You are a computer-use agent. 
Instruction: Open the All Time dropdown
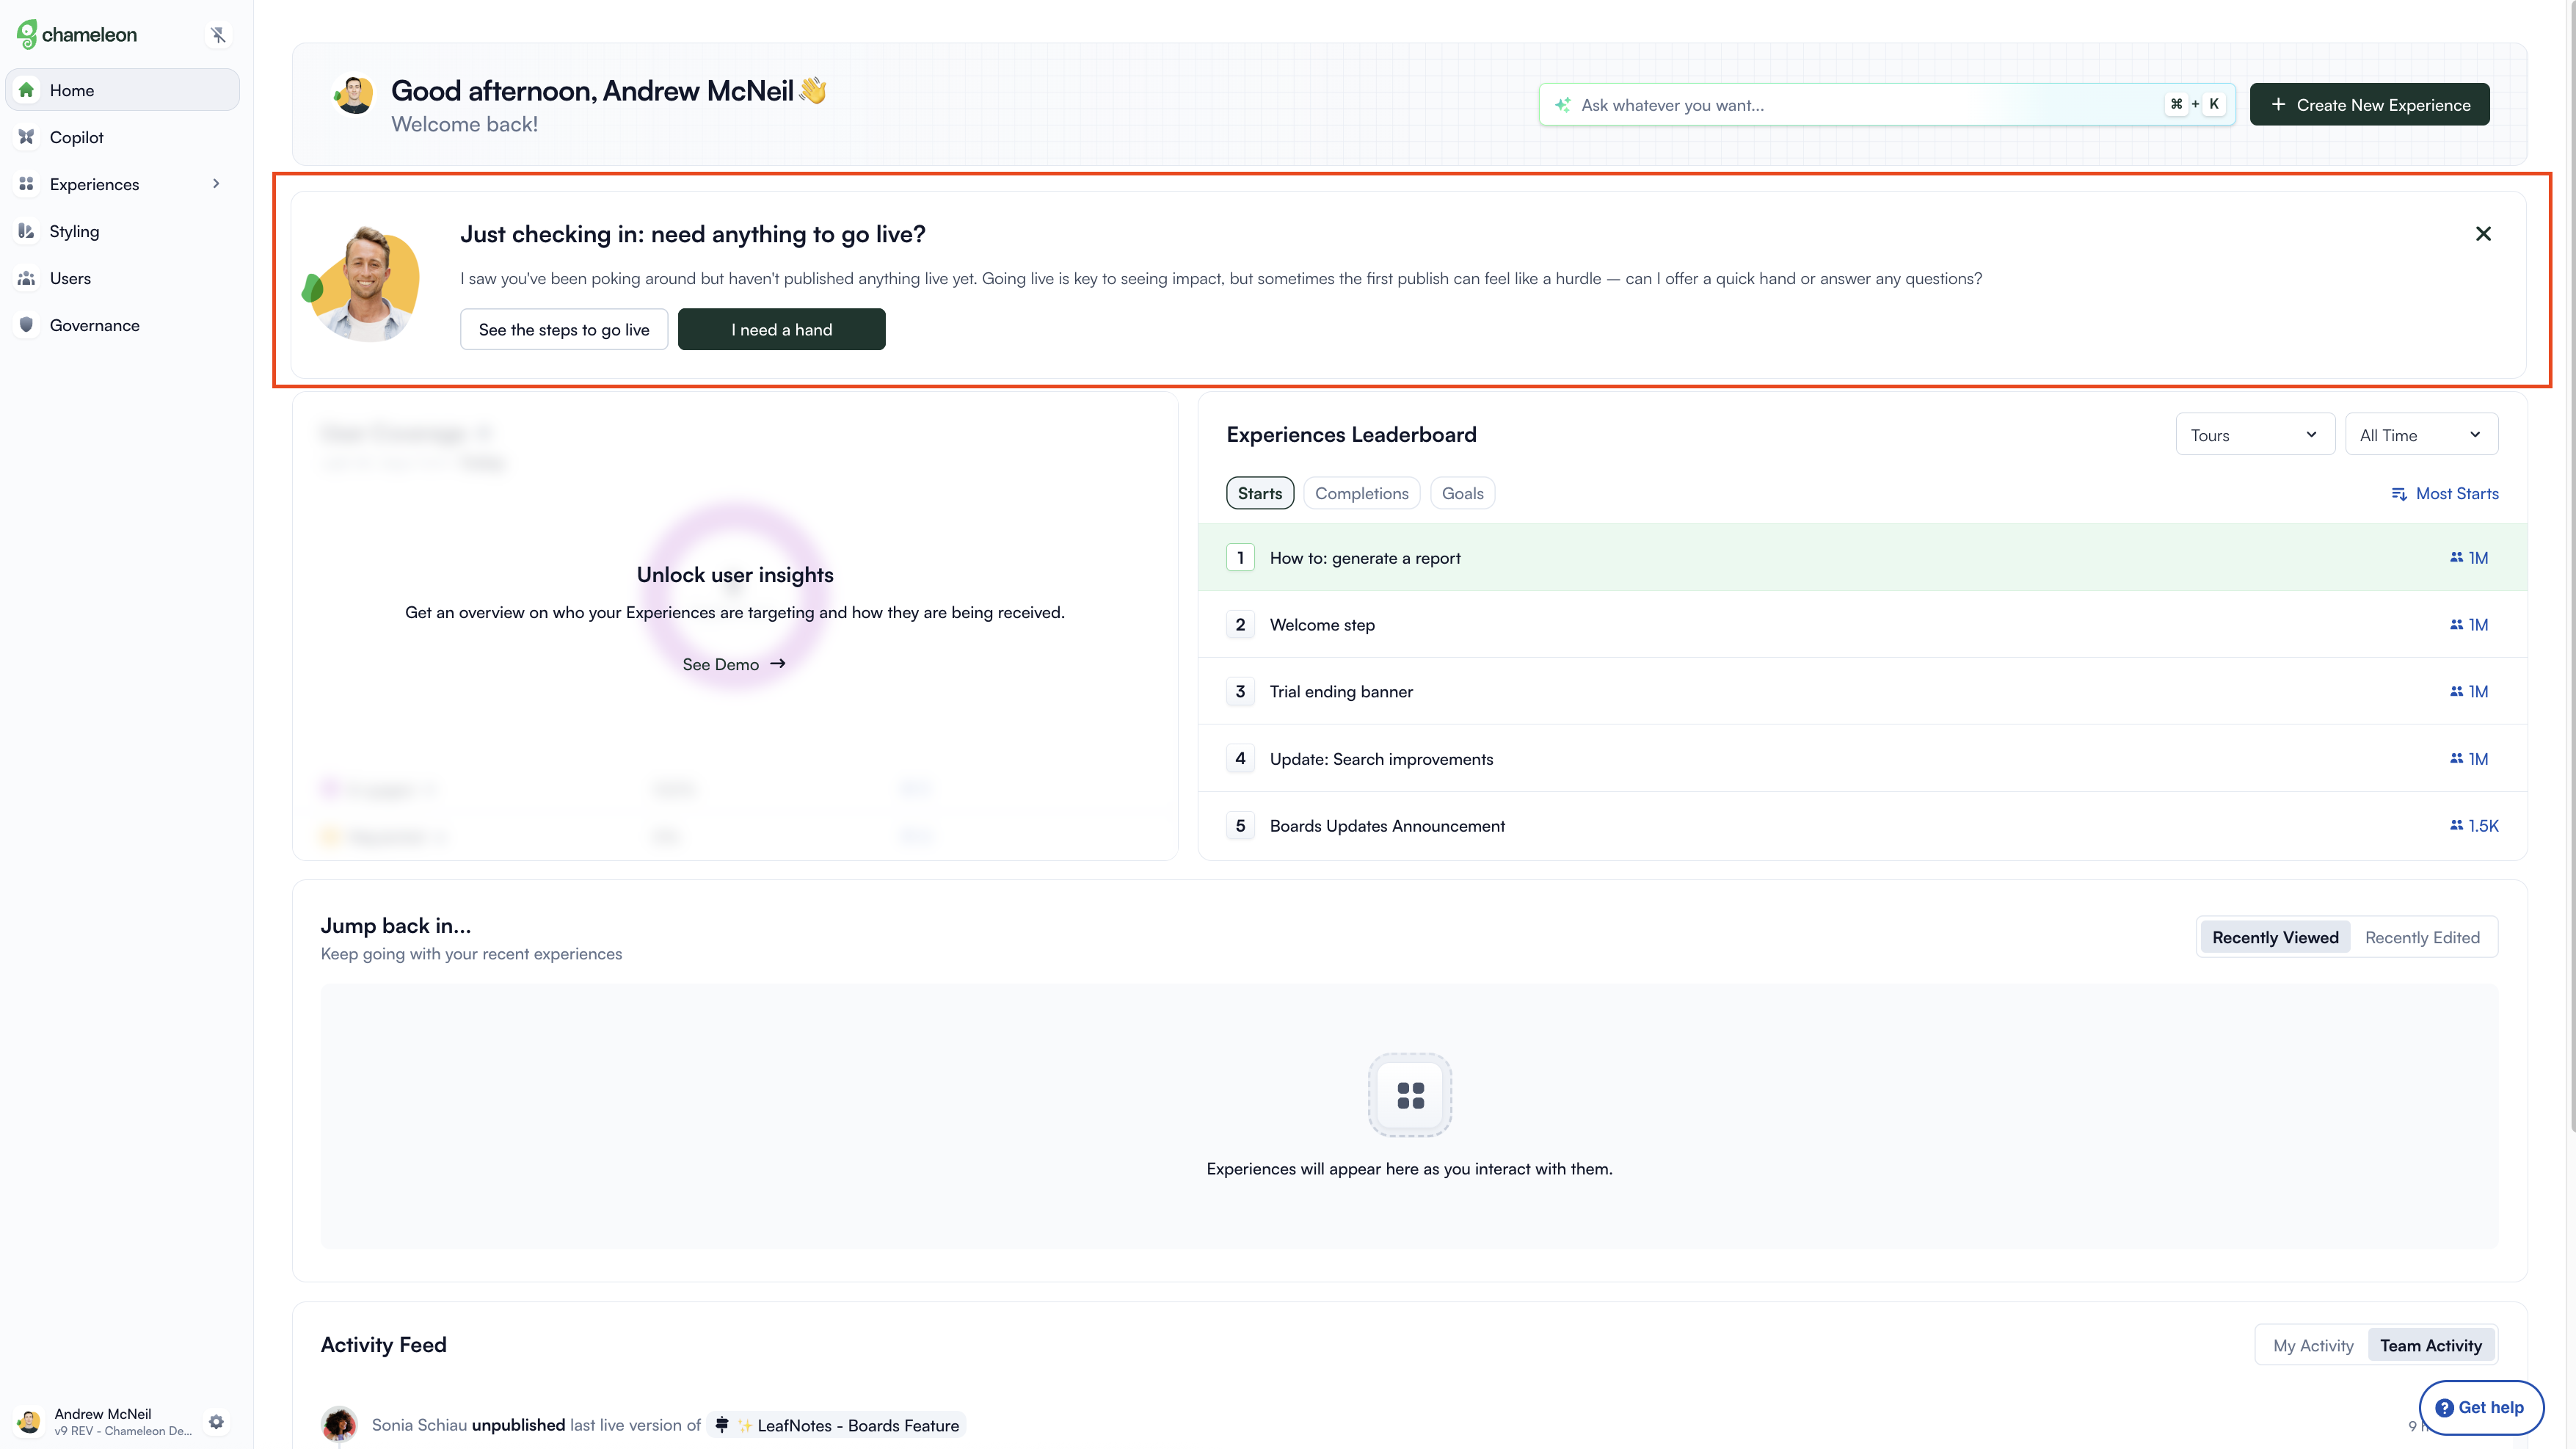coord(2421,434)
